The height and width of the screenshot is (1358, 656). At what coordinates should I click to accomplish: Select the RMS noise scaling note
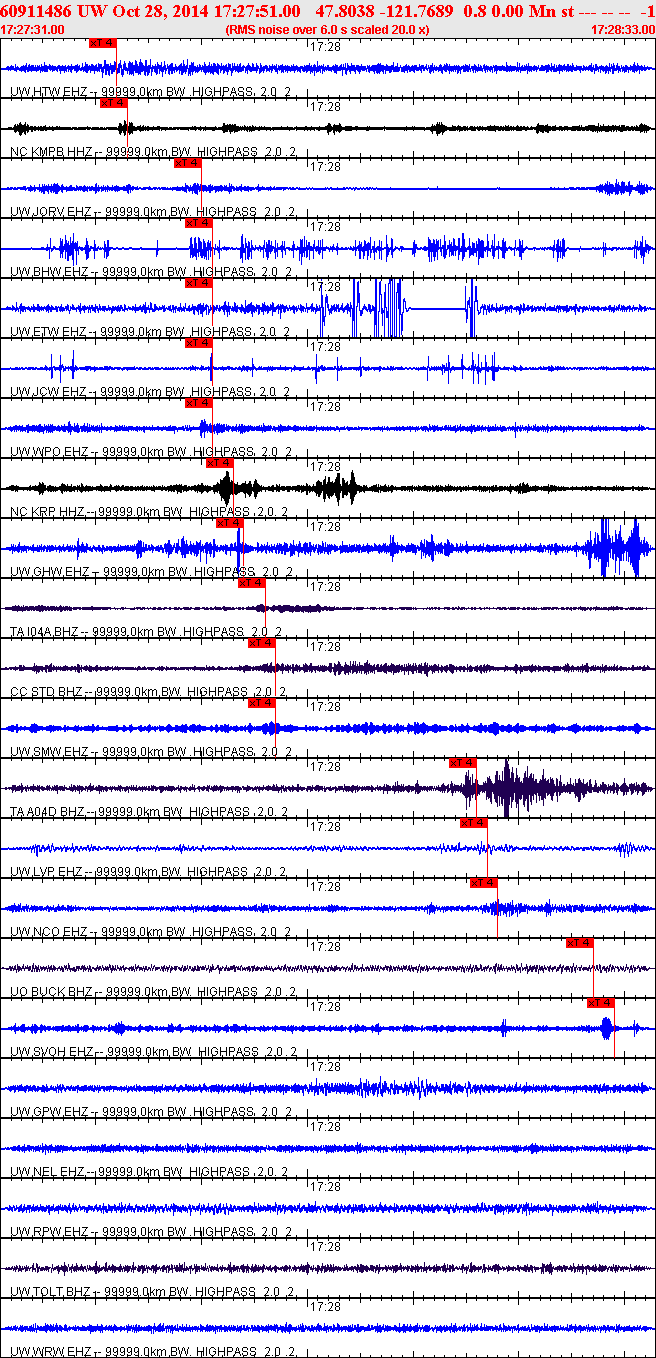[328, 30]
